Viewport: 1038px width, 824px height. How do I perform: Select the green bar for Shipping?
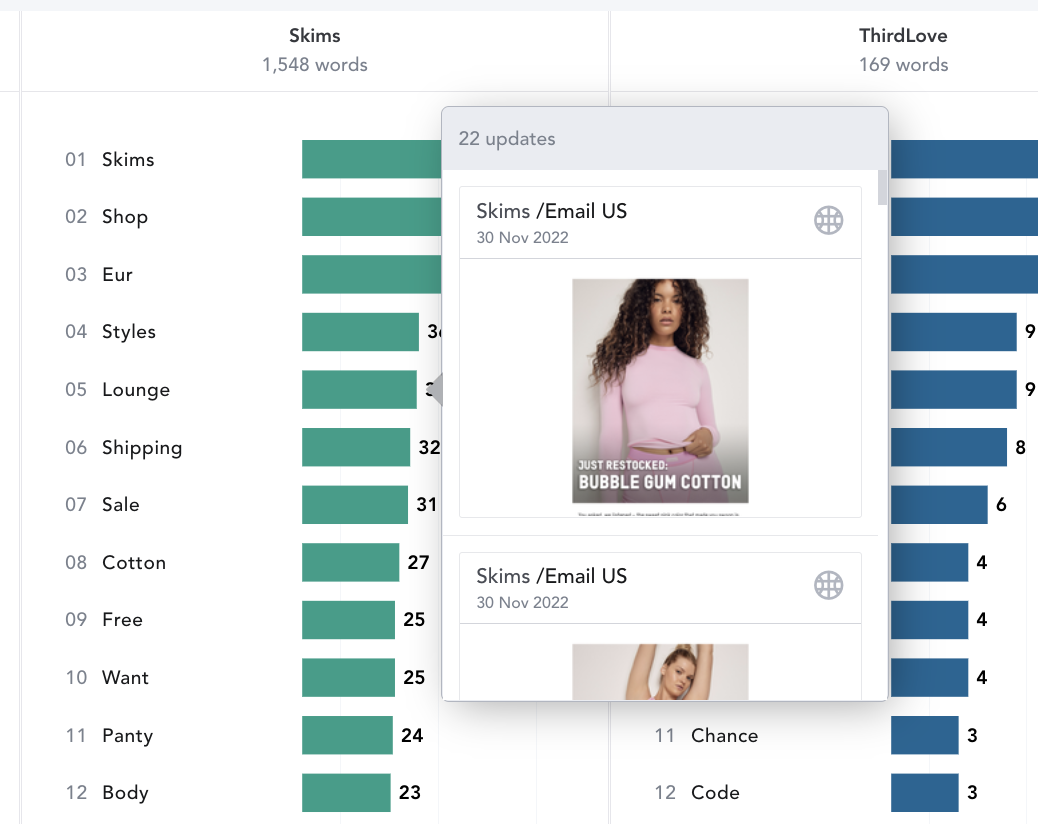click(356, 447)
